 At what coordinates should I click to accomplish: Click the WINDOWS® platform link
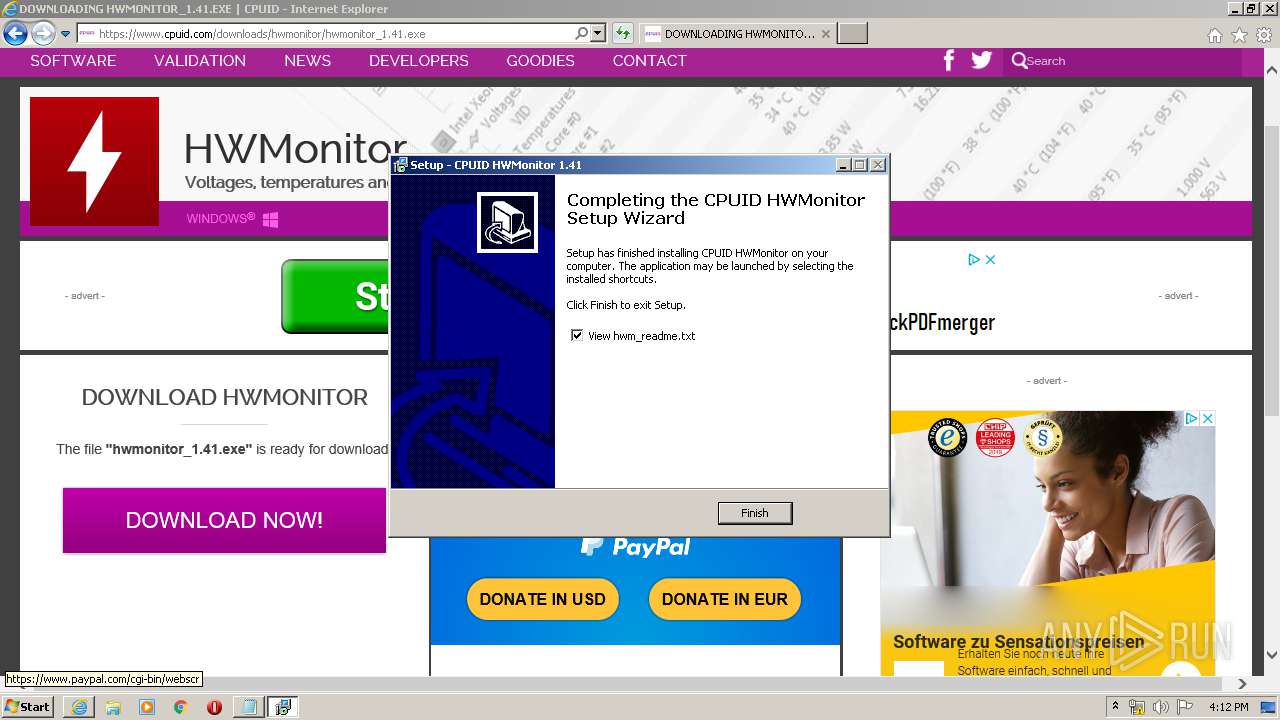[x=220, y=218]
